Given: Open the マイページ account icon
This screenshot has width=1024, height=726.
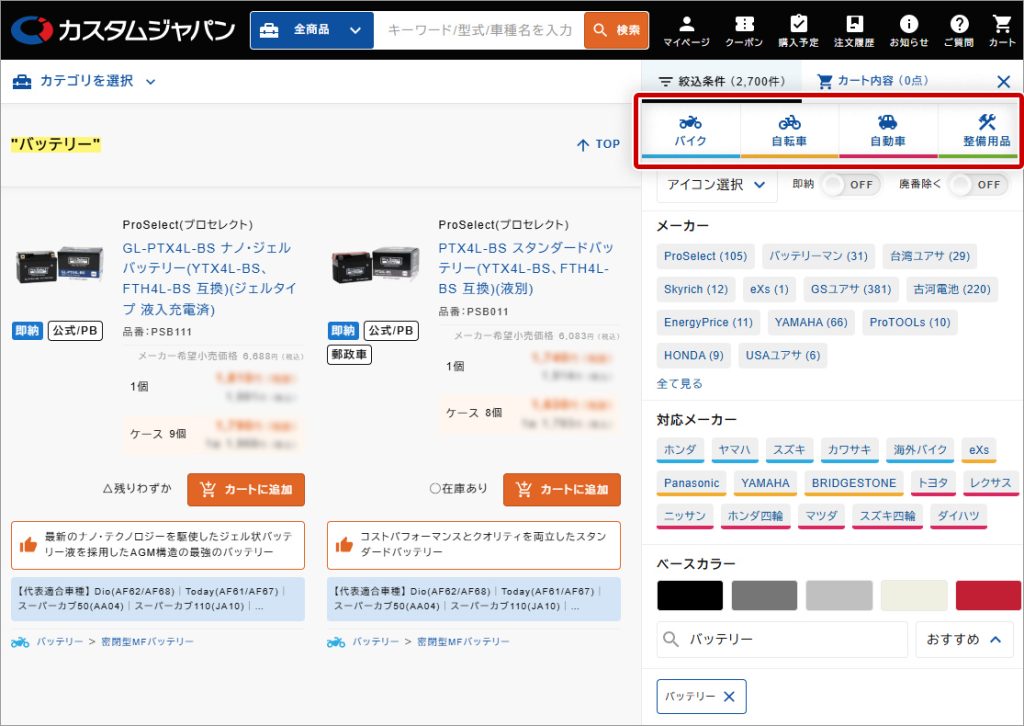Looking at the screenshot, I should point(686,31).
